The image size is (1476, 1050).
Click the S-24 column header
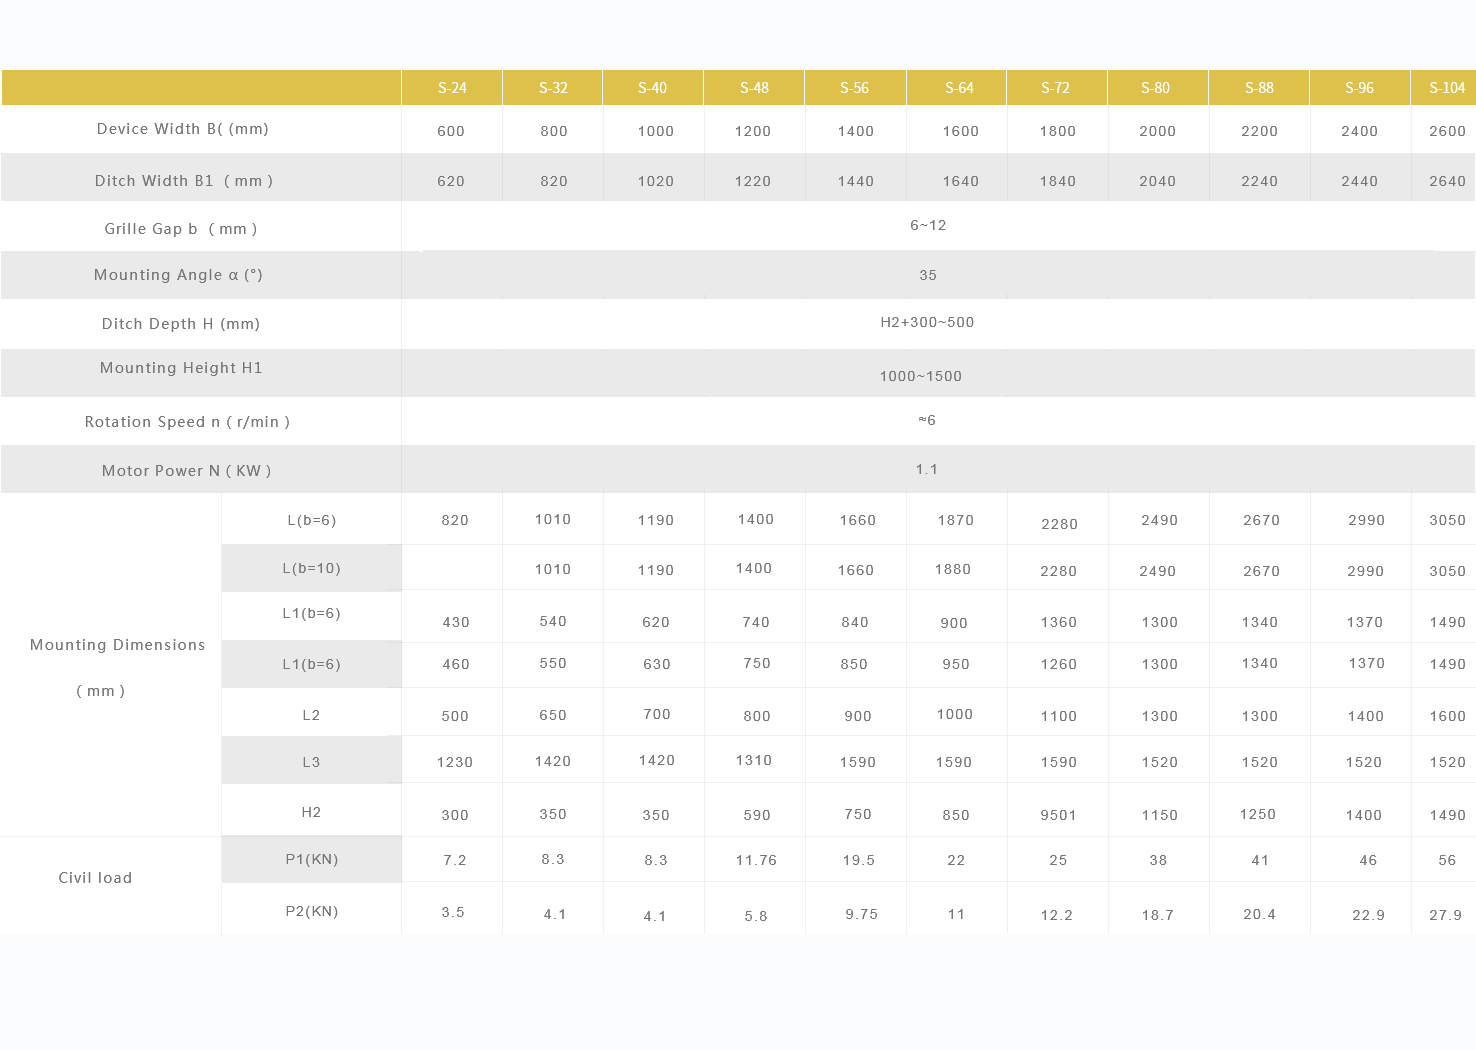click(x=452, y=88)
